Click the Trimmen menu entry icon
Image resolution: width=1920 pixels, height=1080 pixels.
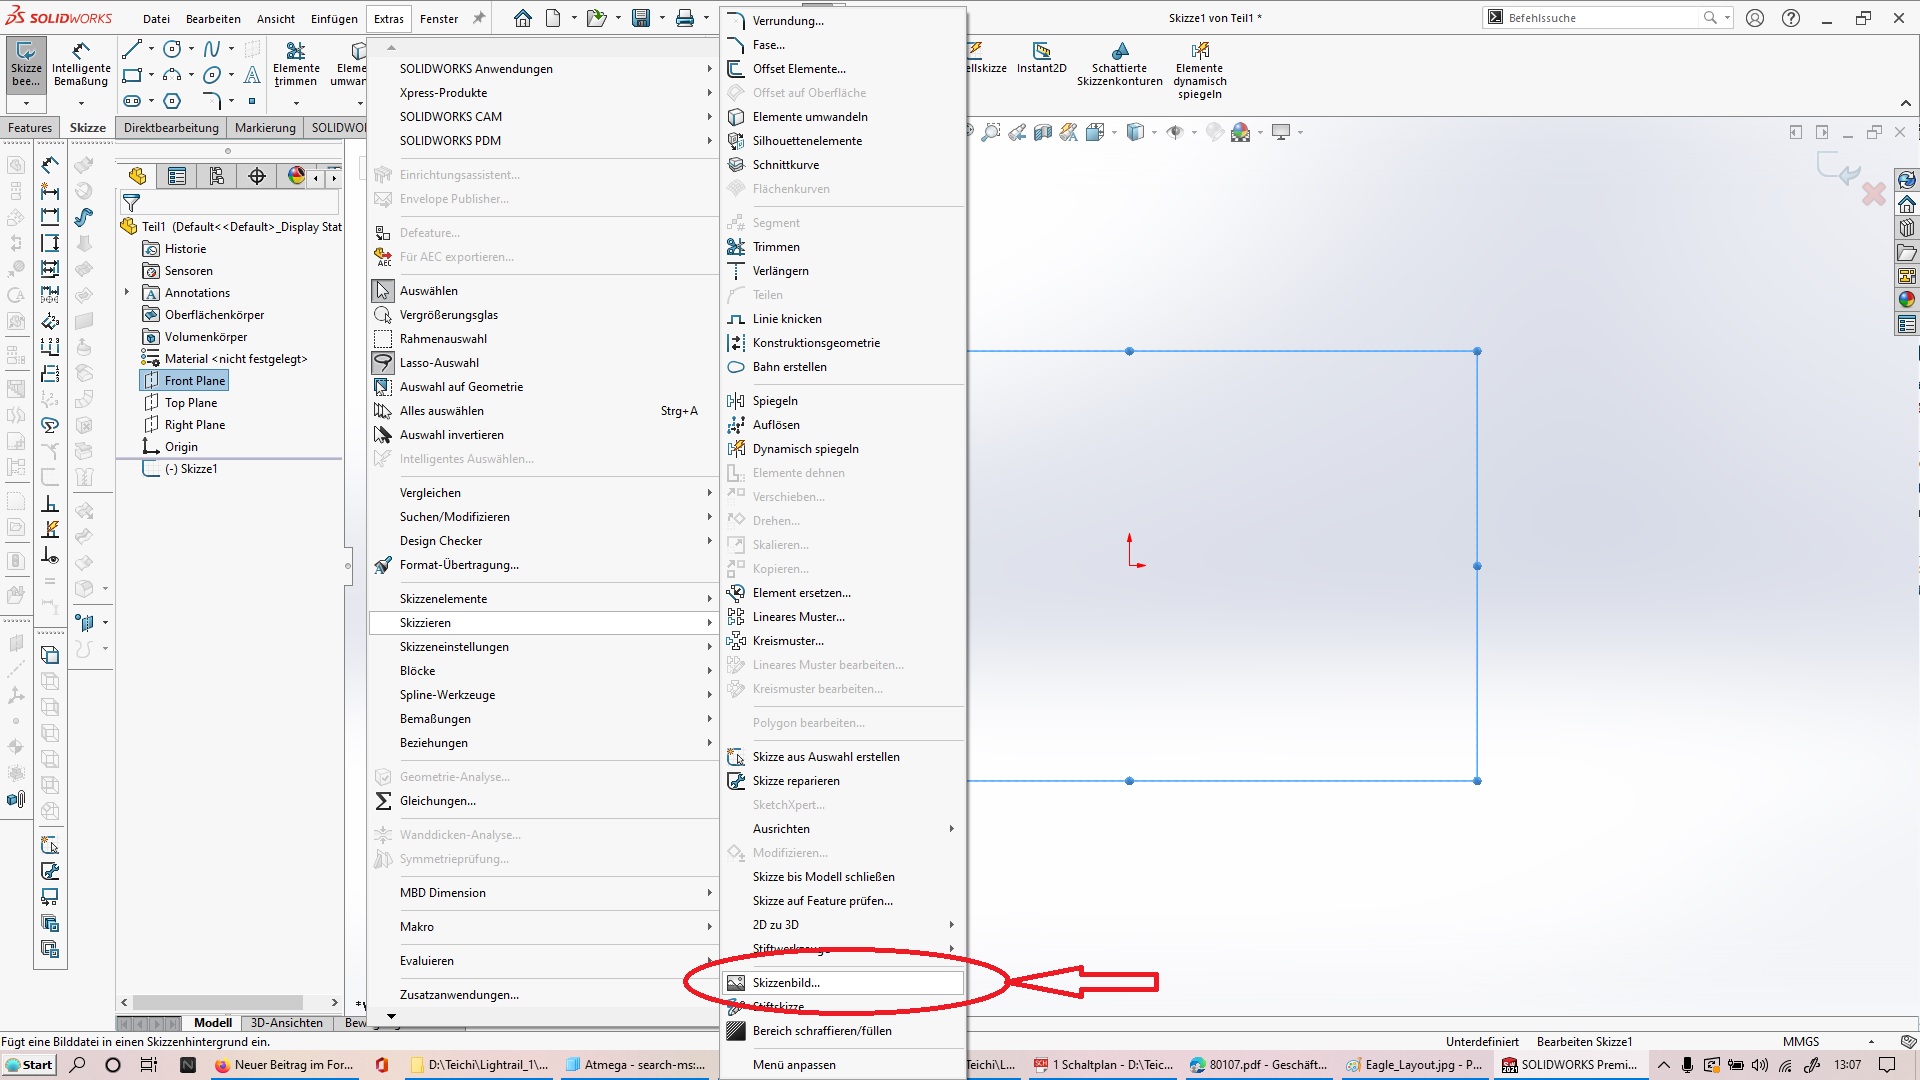[x=736, y=247]
